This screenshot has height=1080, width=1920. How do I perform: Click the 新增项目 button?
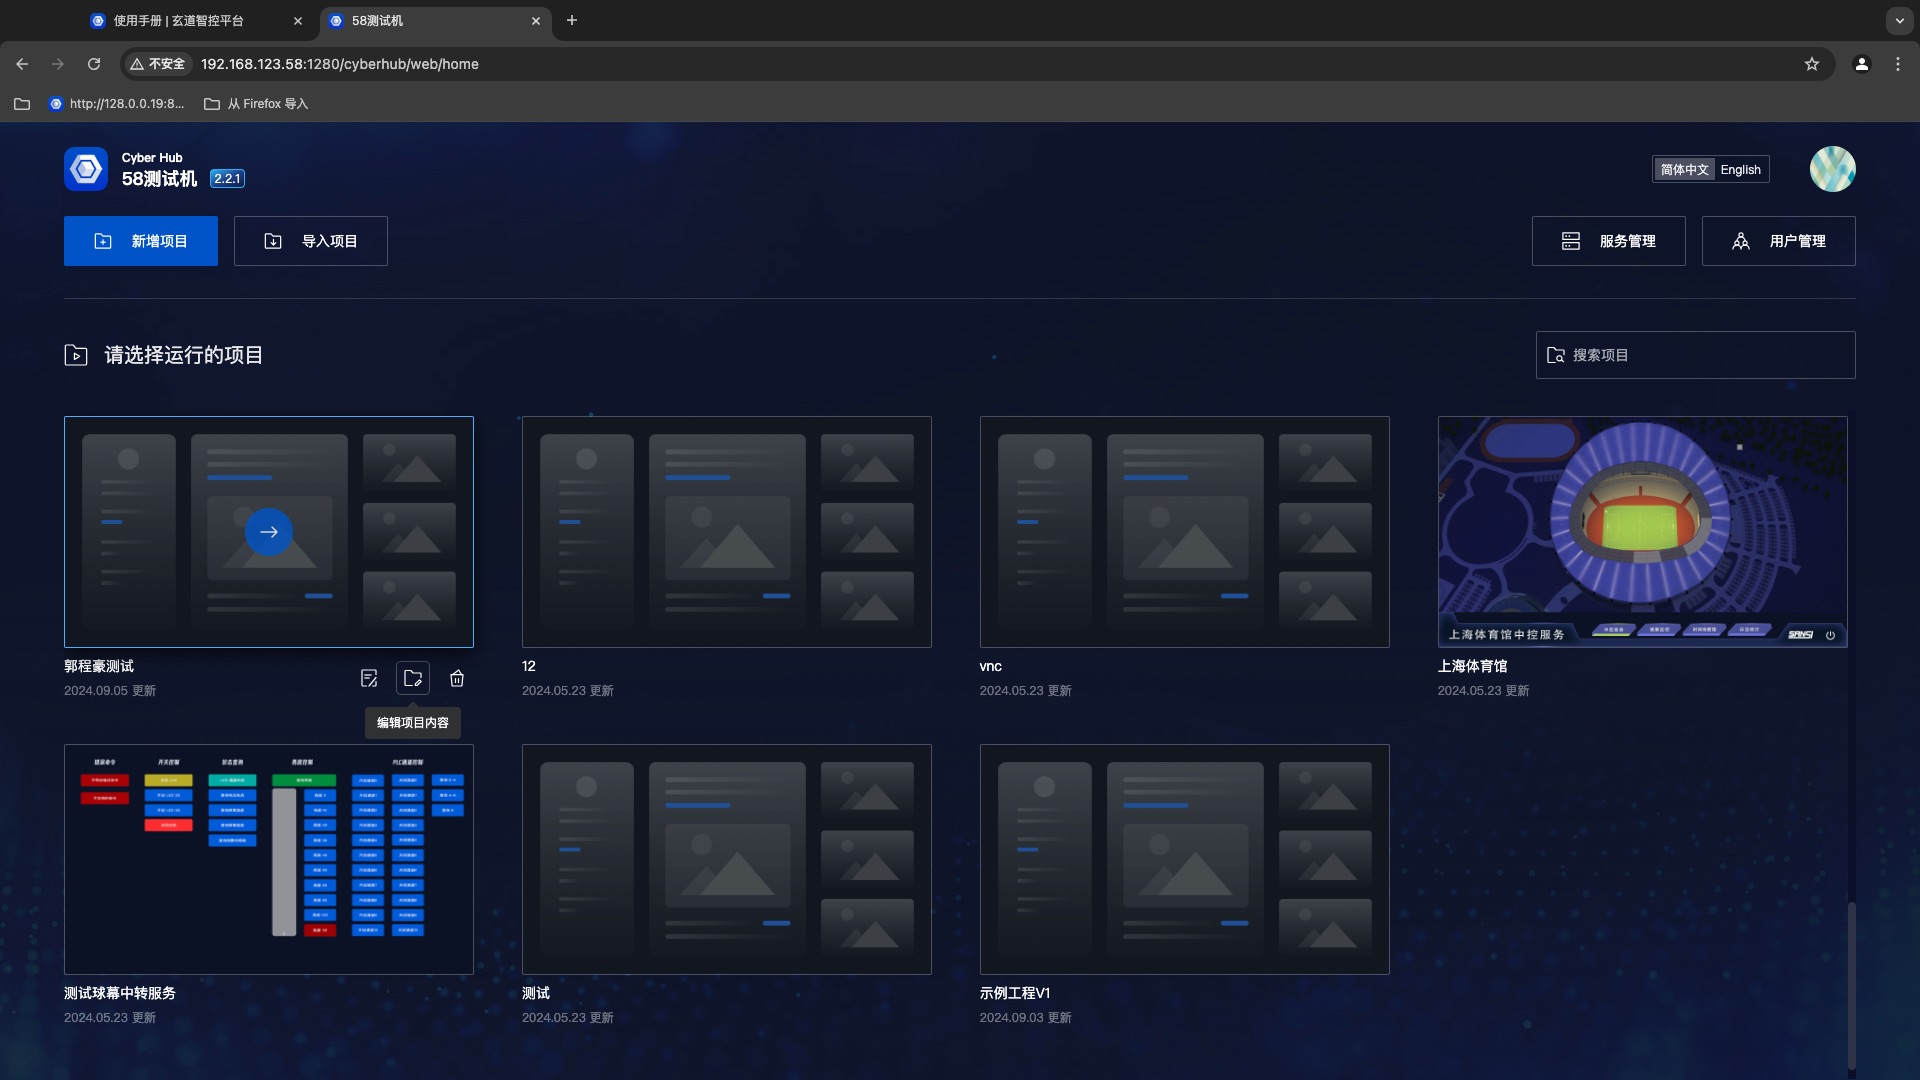141,241
